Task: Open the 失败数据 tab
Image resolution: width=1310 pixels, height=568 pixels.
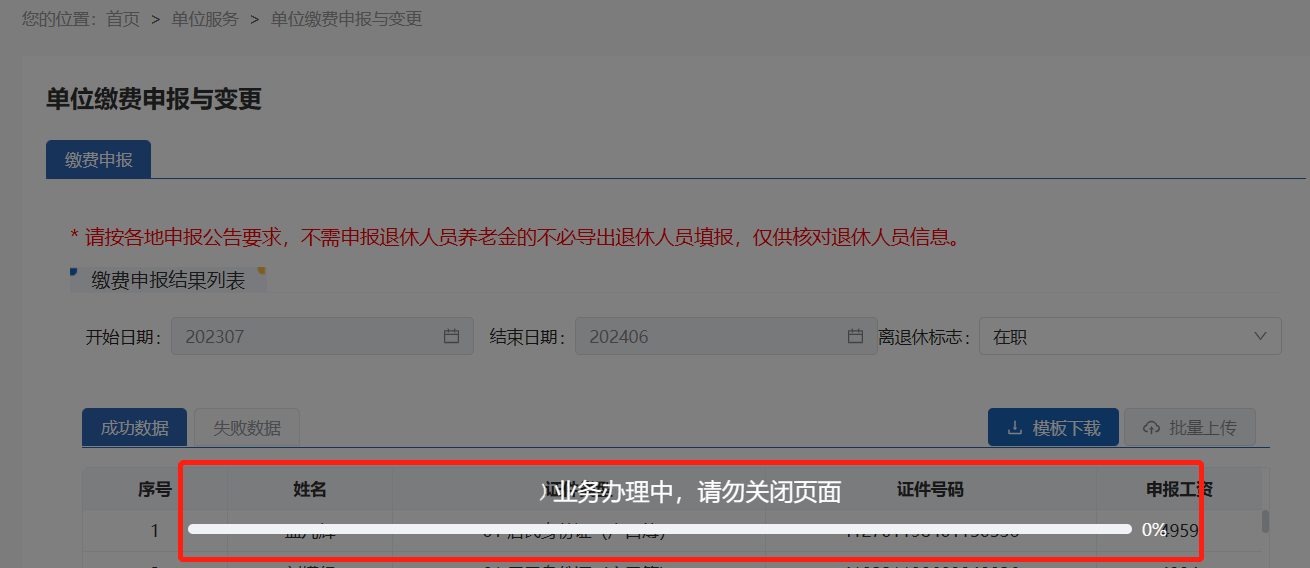Action: tap(247, 428)
